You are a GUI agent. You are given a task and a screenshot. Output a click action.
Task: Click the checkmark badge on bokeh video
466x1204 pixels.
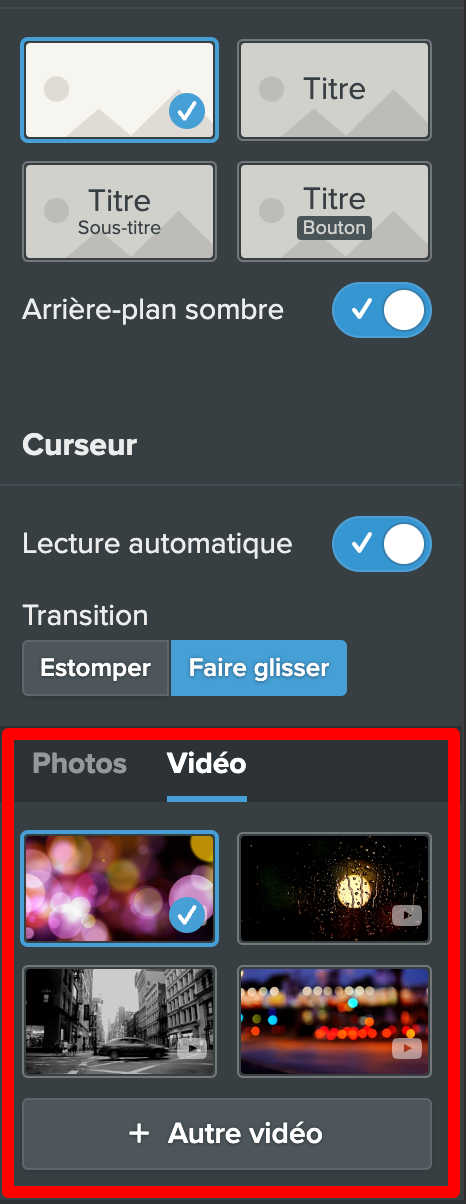pyautogui.click(x=187, y=914)
